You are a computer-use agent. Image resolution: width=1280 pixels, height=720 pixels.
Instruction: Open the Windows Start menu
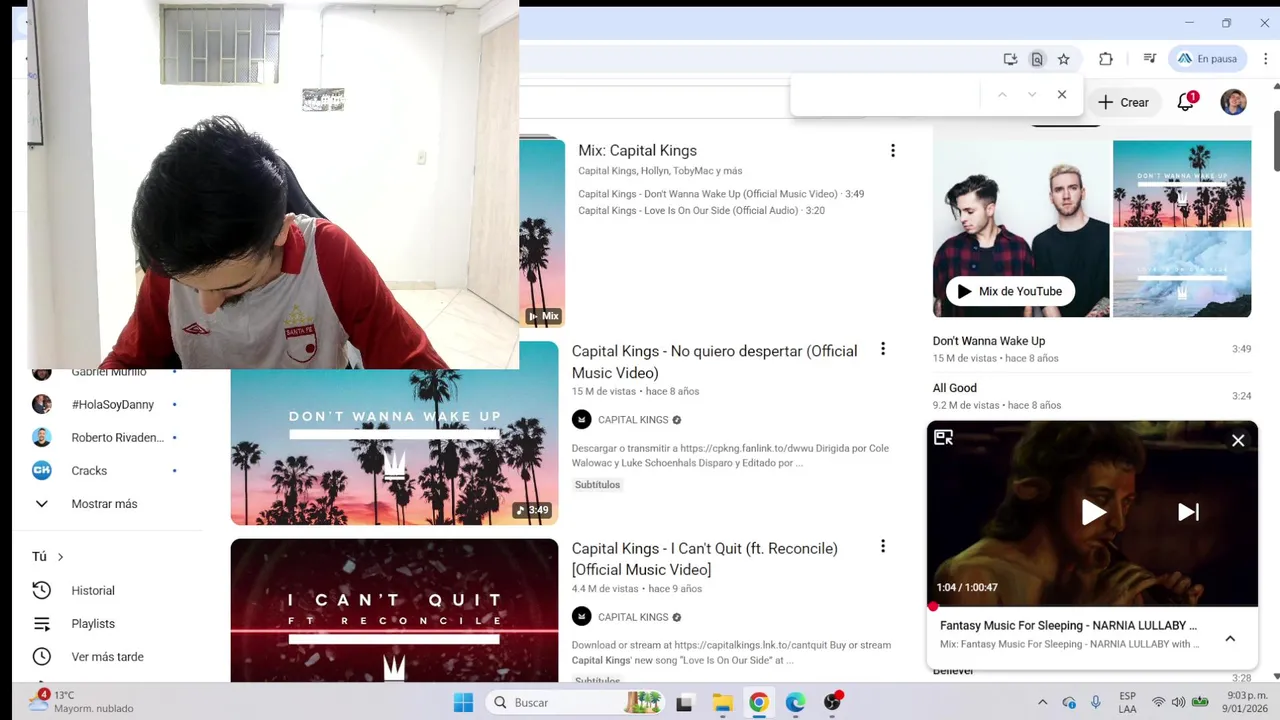tap(463, 702)
